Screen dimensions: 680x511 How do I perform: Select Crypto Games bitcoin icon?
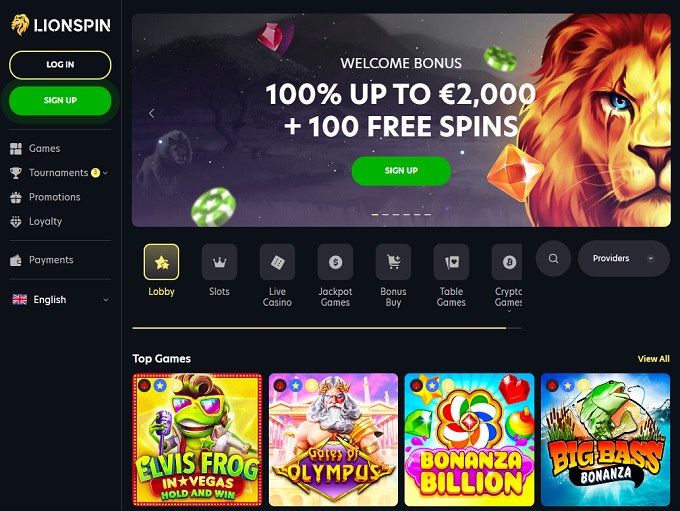point(507,262)
